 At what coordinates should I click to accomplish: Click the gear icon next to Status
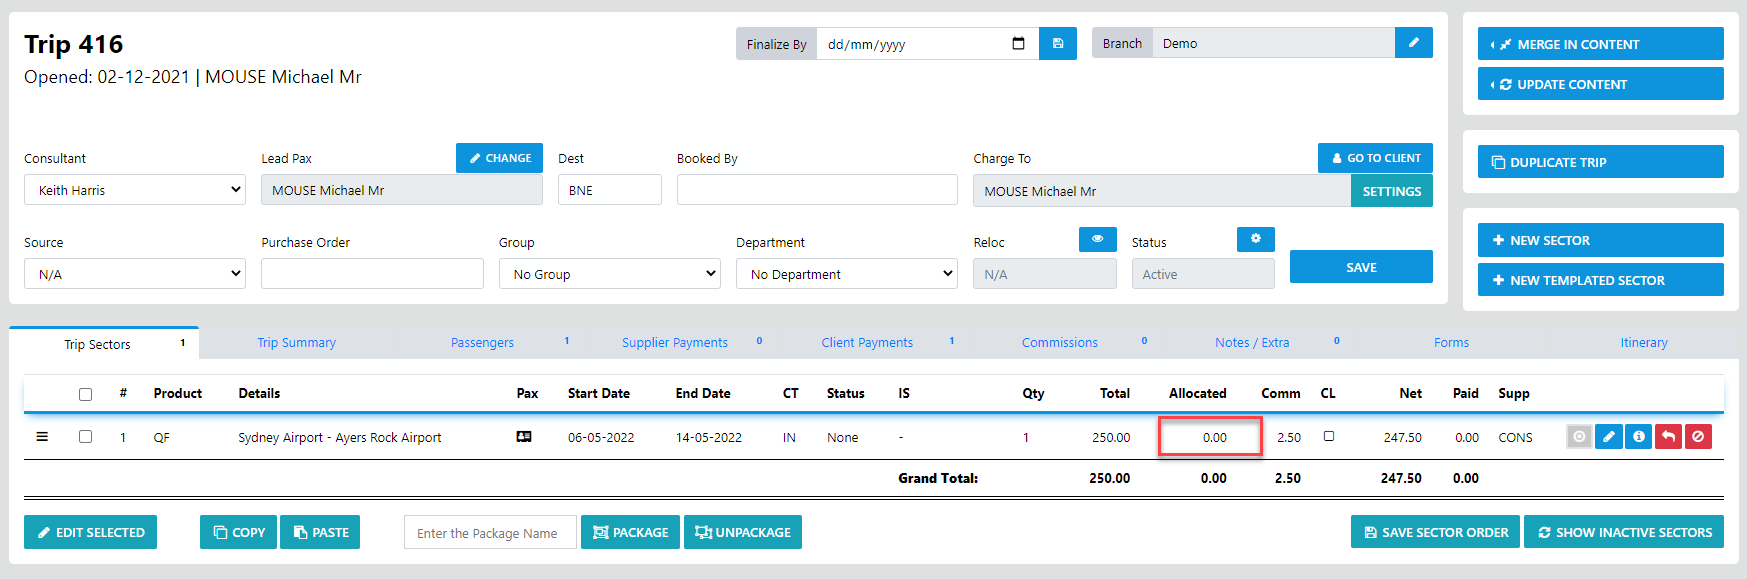(1255, 240)
